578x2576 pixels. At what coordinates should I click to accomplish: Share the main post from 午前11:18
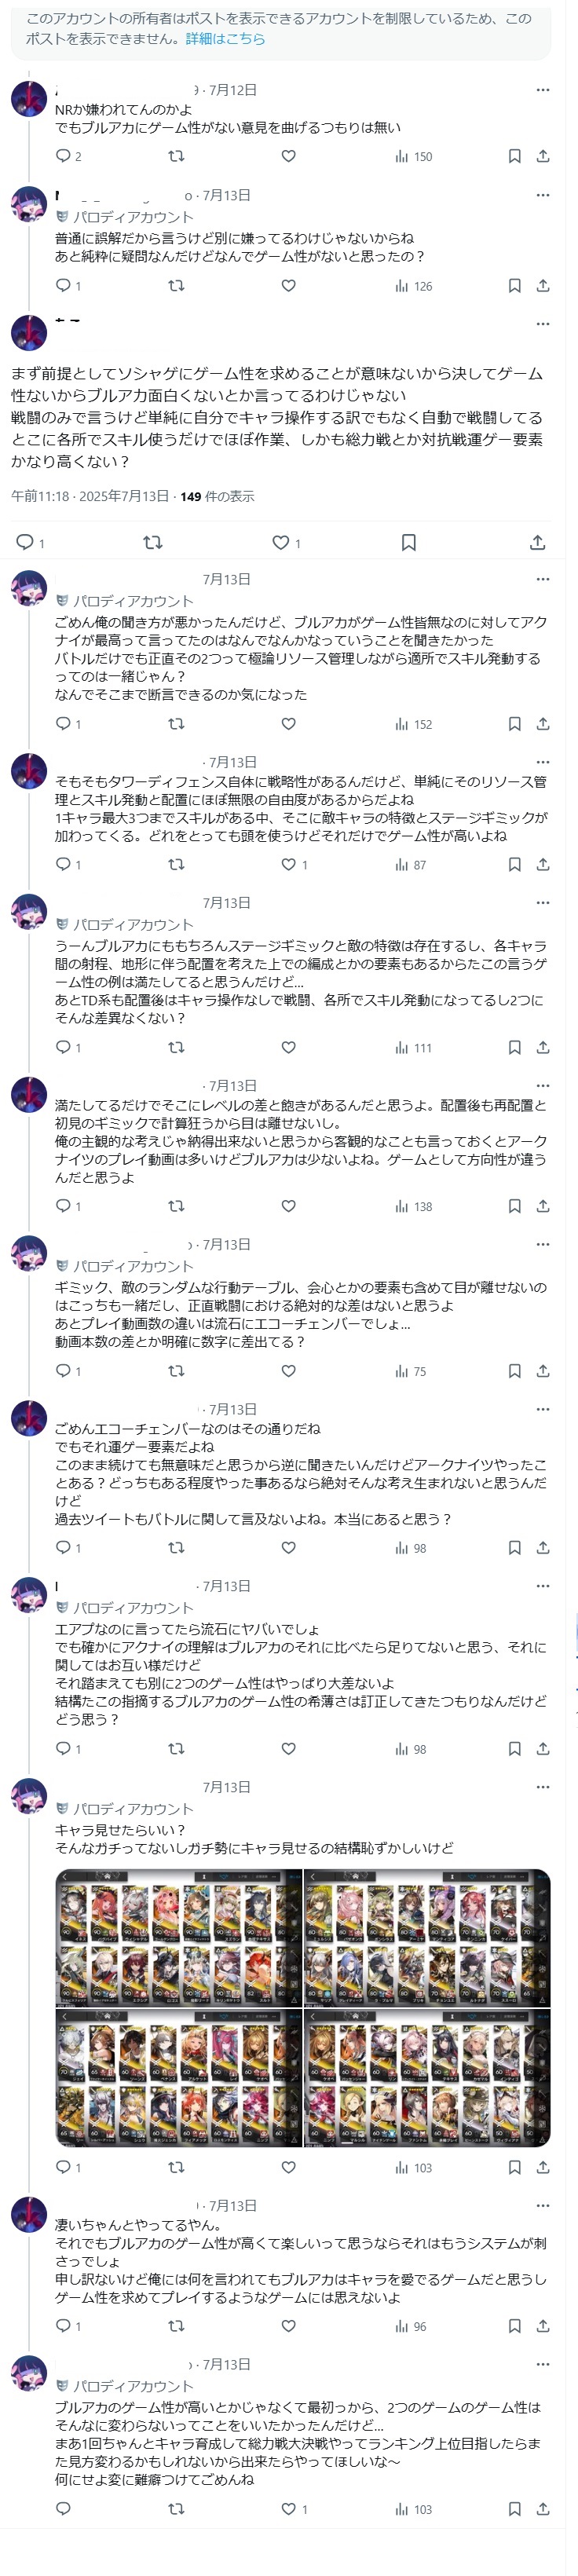(x=537, y=542)
